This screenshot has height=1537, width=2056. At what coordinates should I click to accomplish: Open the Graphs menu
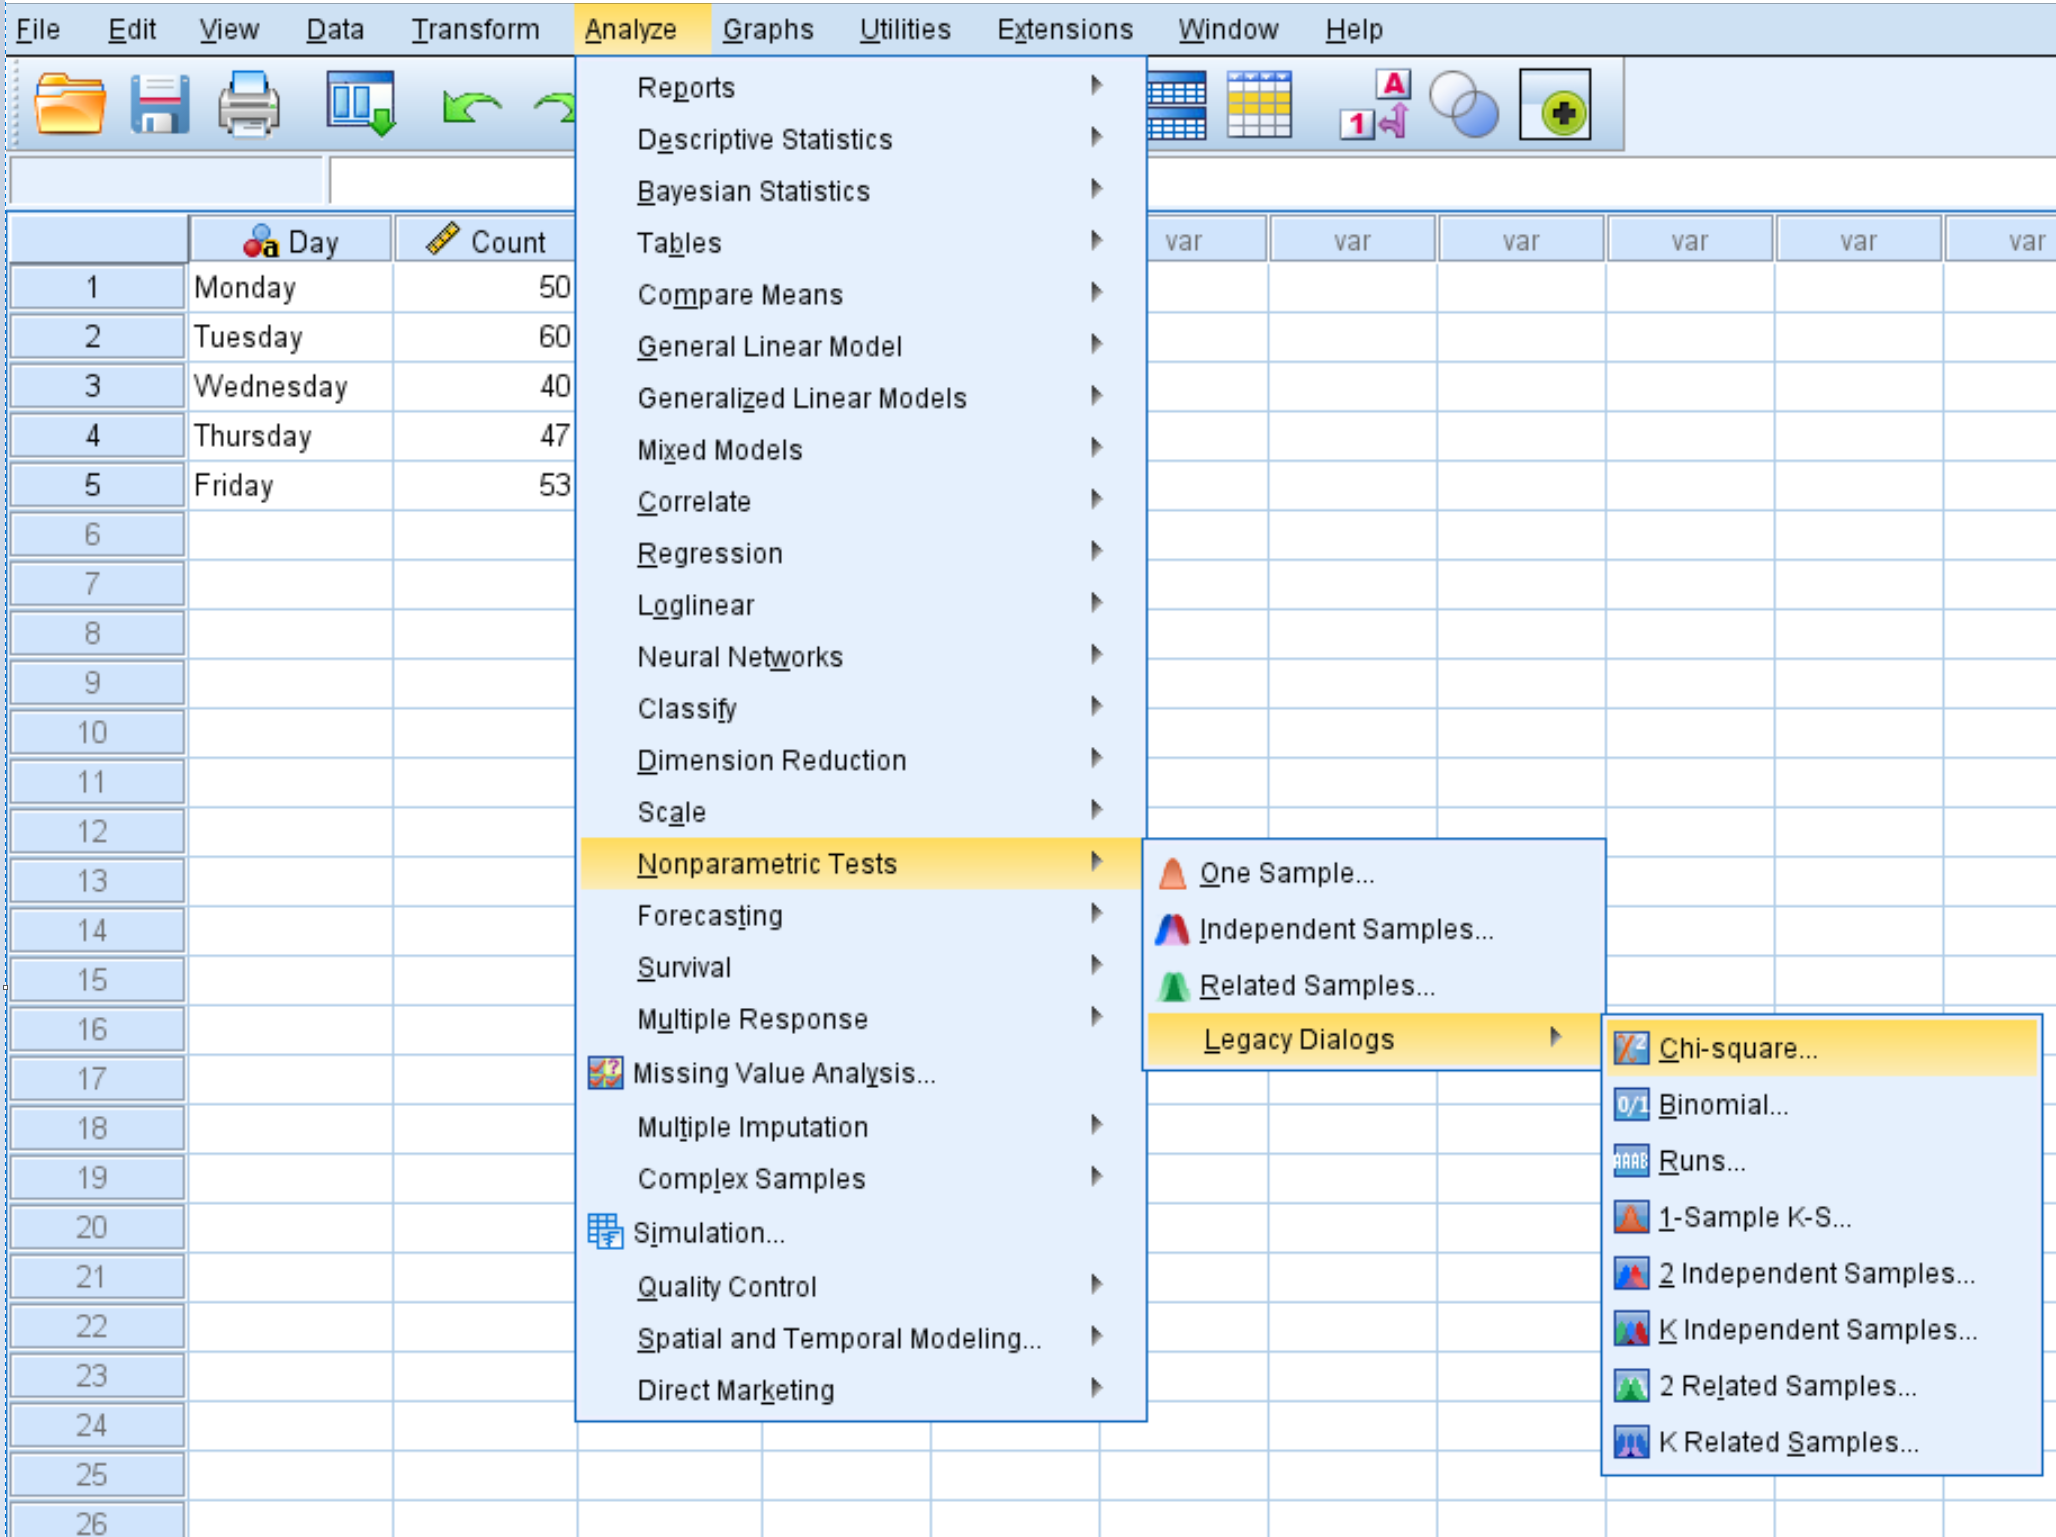768,29
